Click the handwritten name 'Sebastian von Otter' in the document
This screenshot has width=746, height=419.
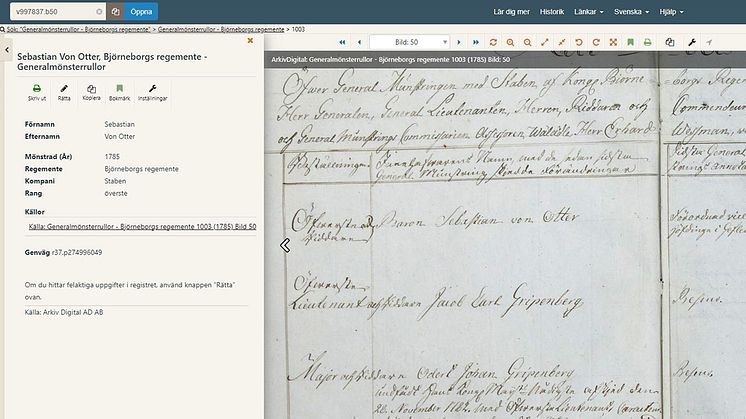click(x=506, y=218)
